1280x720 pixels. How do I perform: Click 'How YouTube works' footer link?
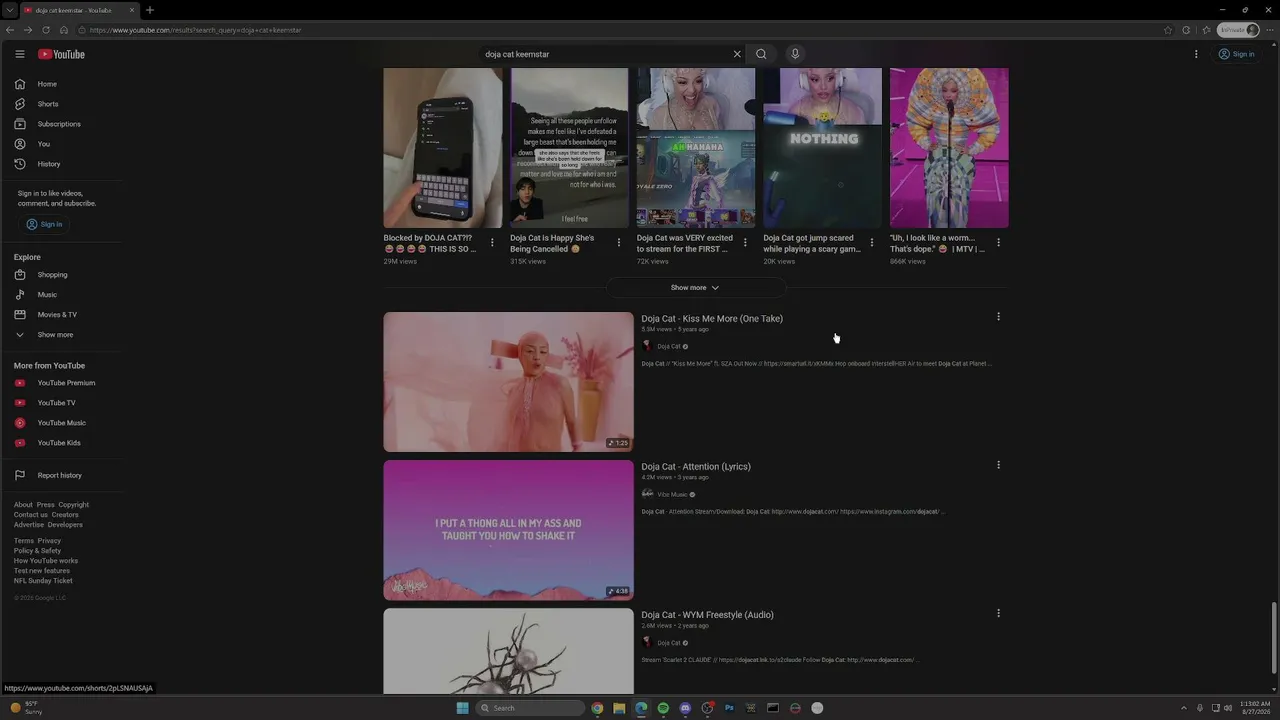pos(46,561)
